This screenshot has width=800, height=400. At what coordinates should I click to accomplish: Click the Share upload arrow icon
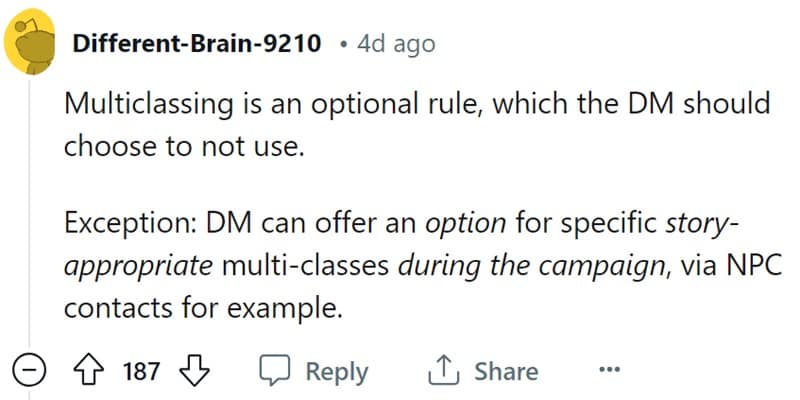441,372
